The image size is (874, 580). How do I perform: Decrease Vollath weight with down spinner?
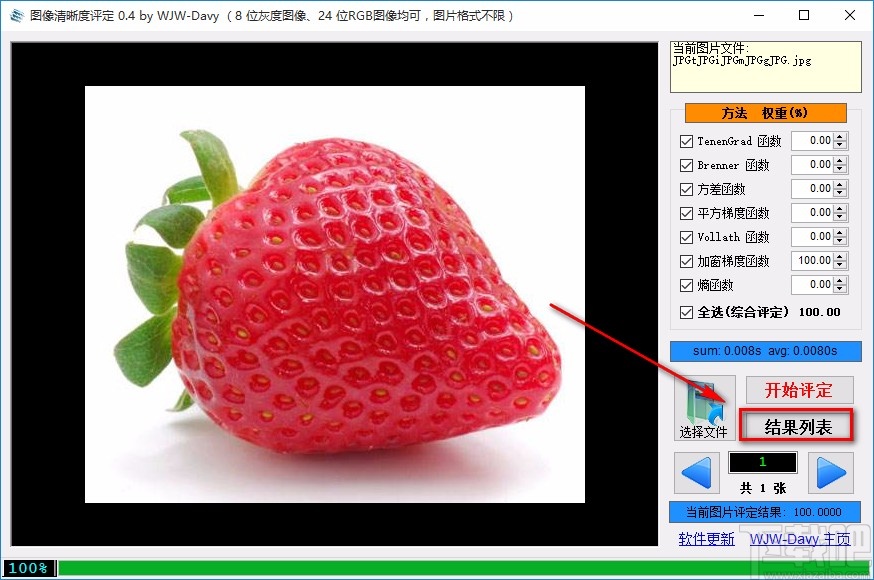point(841,241)
